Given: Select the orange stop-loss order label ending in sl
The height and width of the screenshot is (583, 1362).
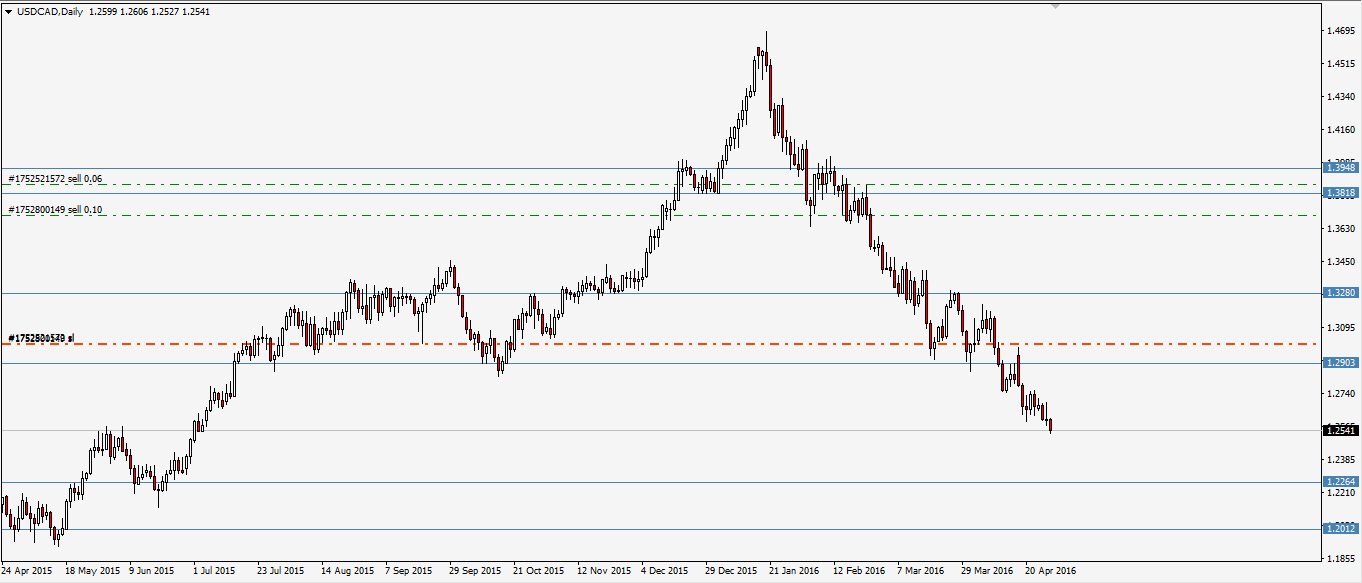Looking at the screenshot, I should tap(41, 338).
